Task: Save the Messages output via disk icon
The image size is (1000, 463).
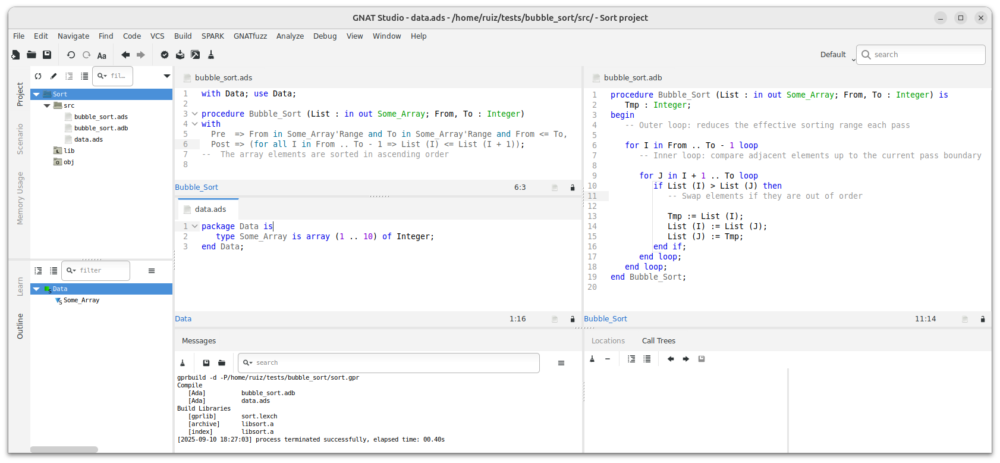Action: pyautogui.click(x=206, y=362)
